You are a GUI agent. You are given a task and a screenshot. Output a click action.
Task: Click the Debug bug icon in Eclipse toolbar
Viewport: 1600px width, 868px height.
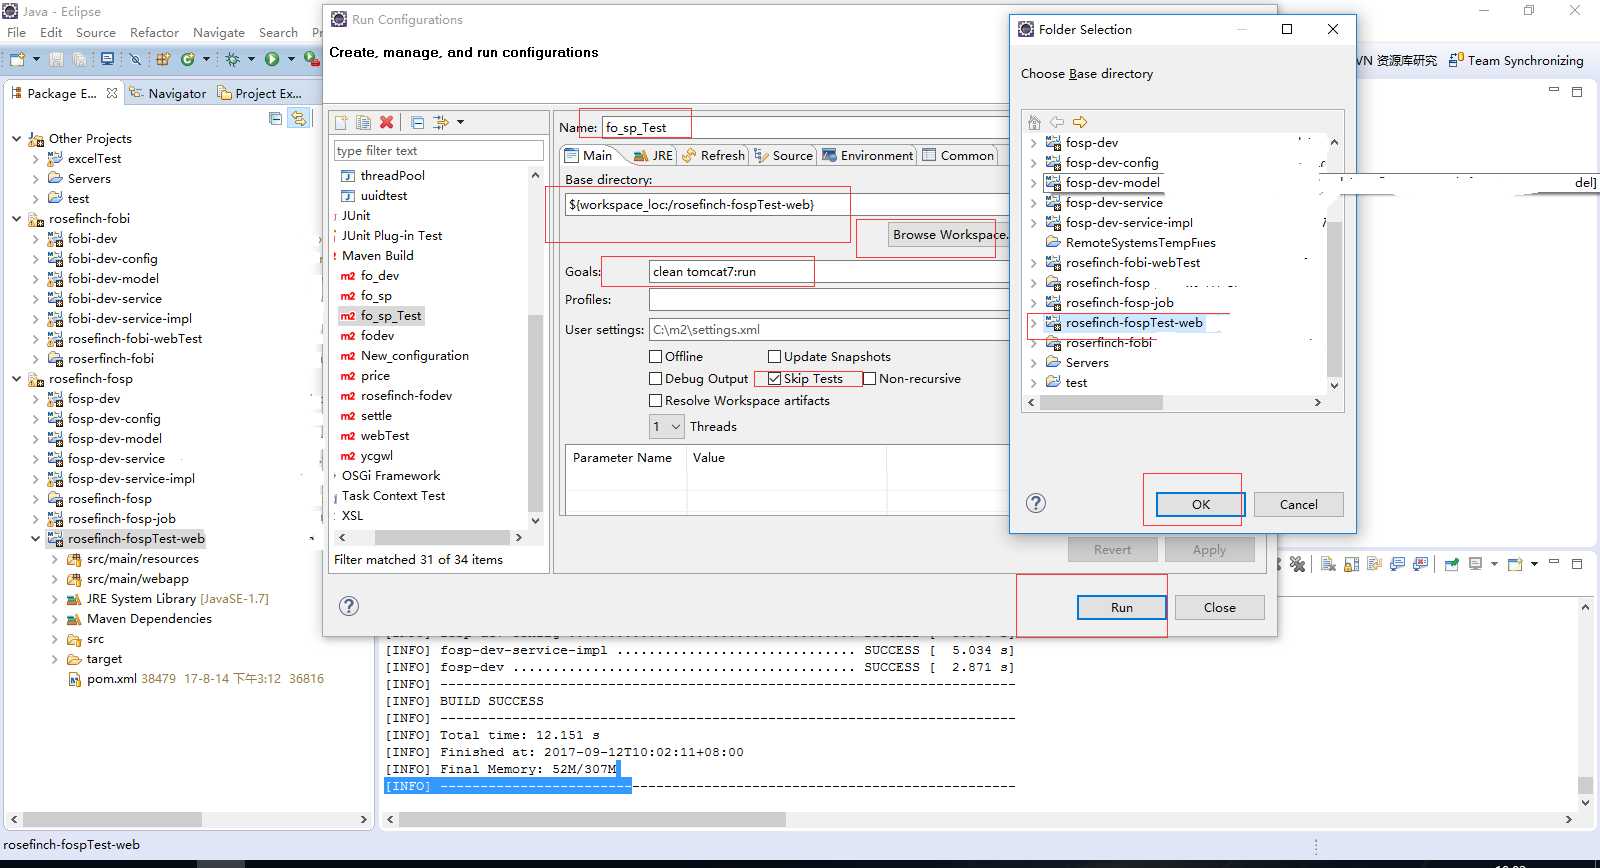[x=233, y=60]
